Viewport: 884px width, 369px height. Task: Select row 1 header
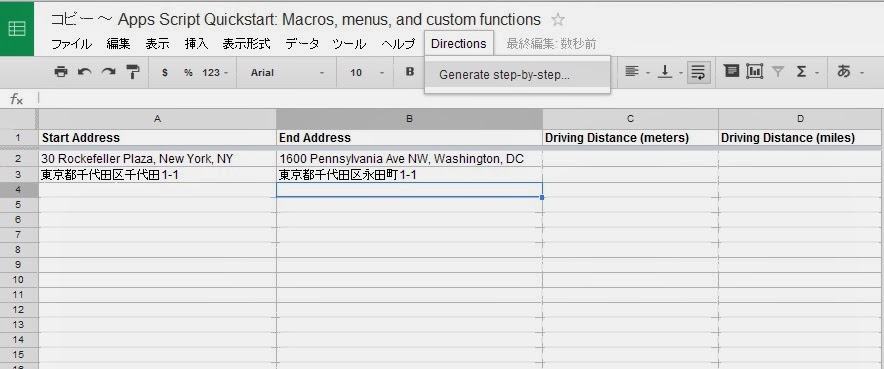coord(18,137)
